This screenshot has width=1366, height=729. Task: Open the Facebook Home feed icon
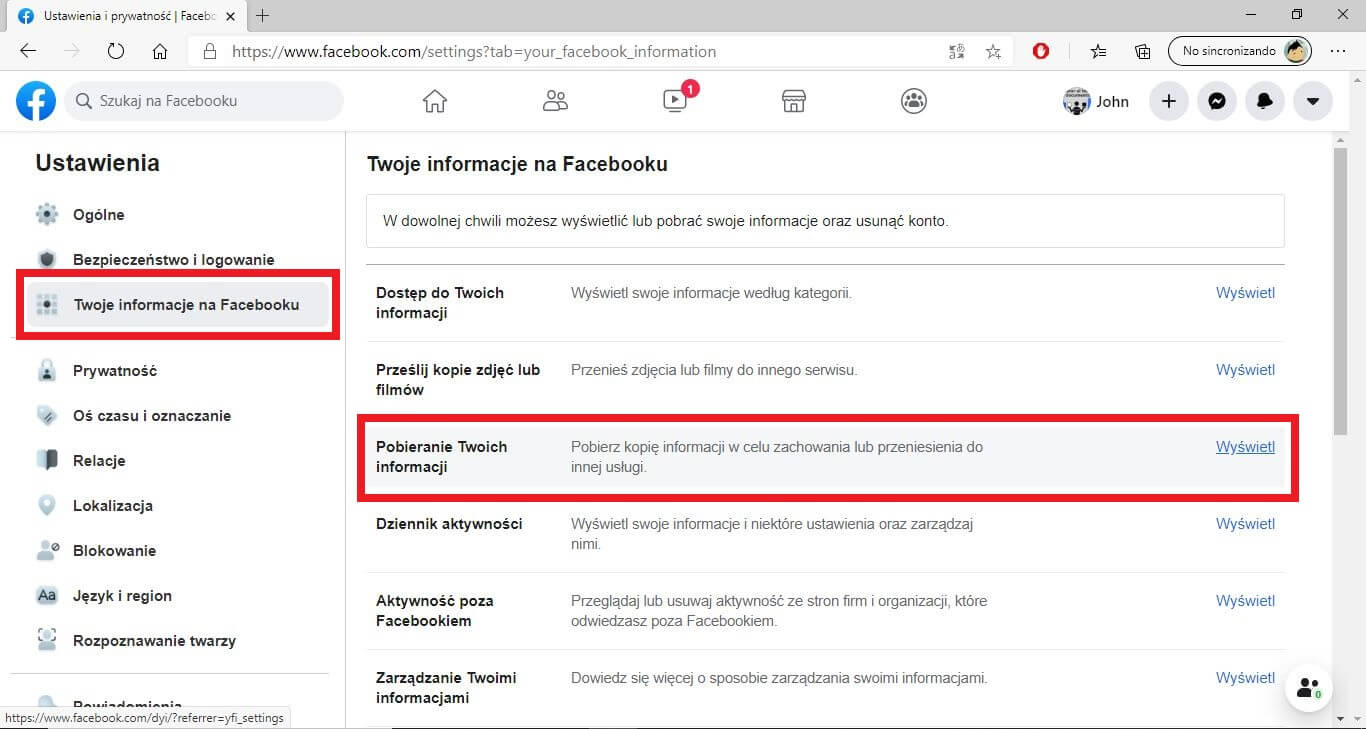coord(434,101)
